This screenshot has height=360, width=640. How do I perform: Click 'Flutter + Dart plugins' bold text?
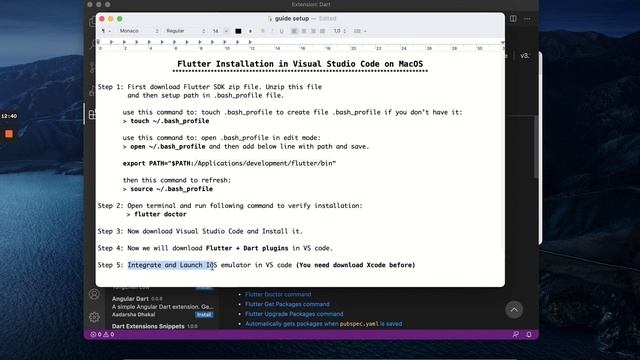point(247,248)
